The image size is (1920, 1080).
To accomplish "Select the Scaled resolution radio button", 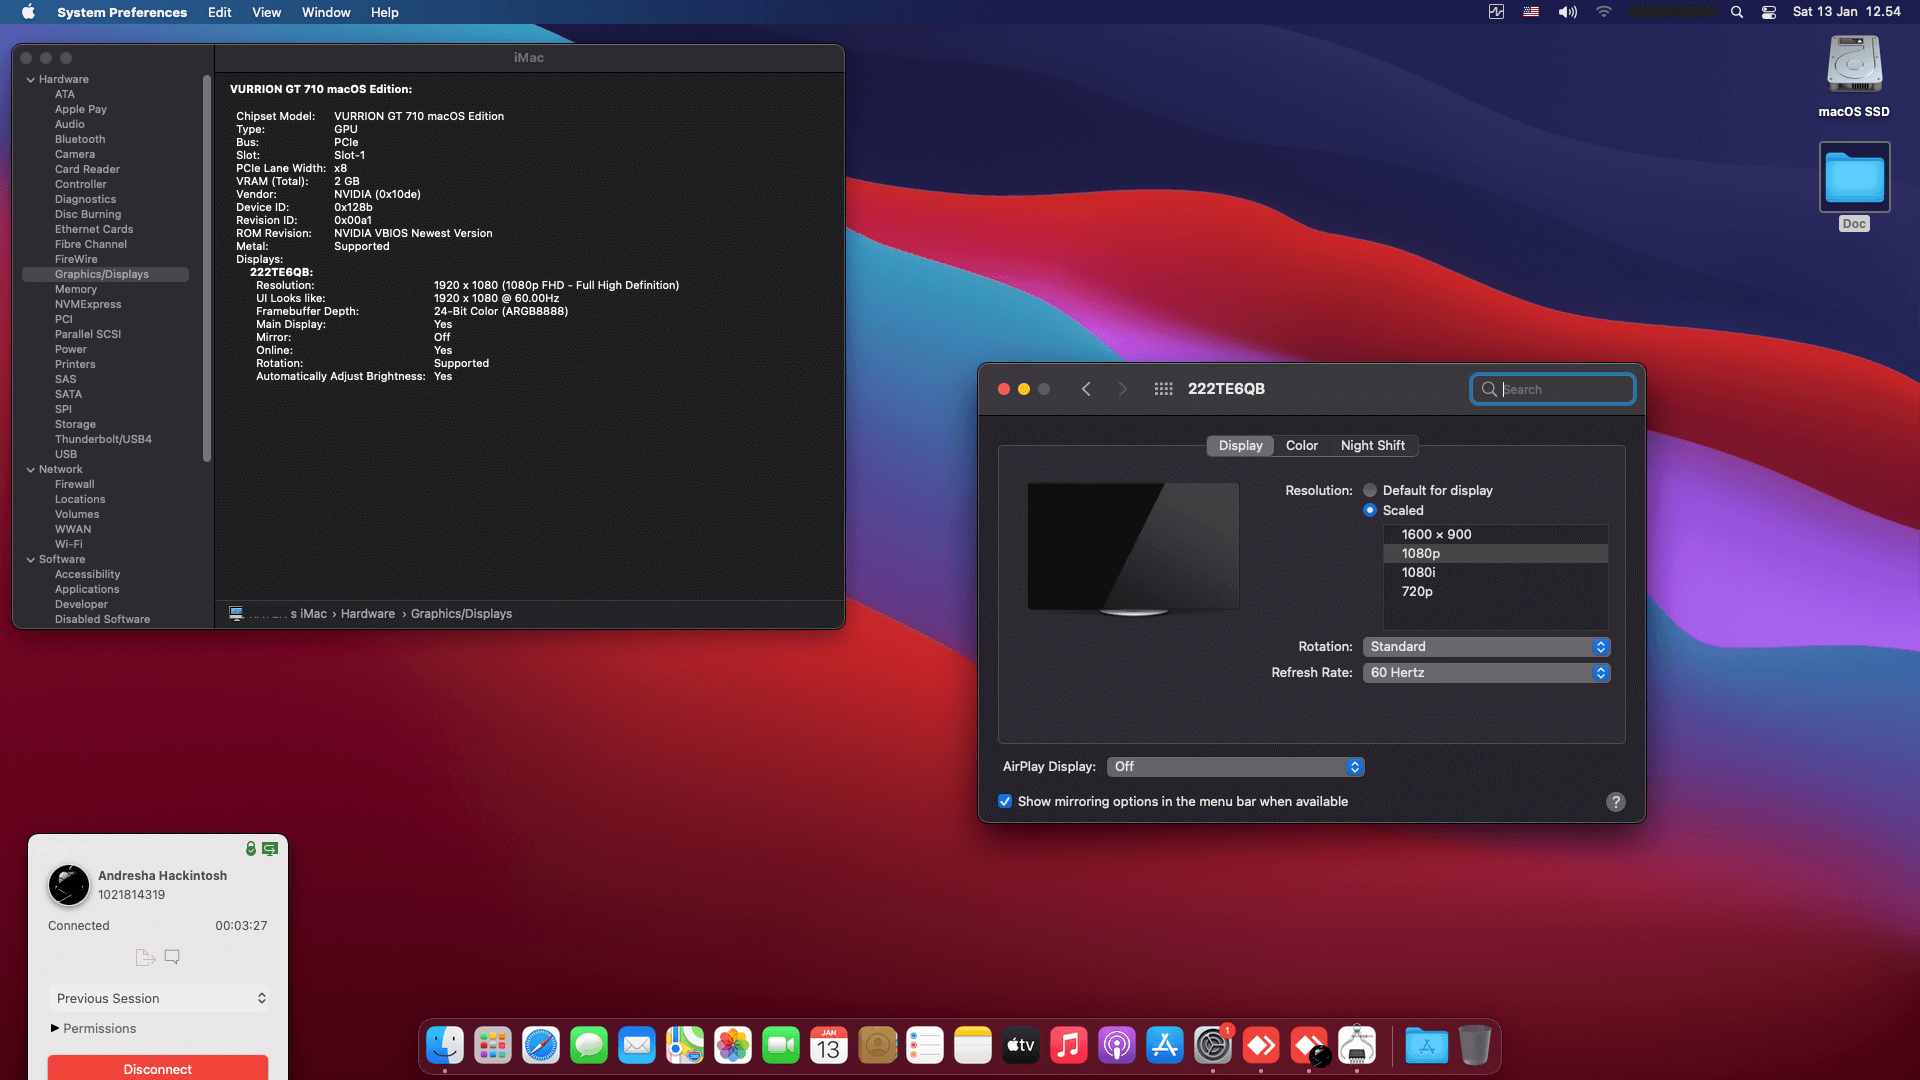I will click(1370, 510).
